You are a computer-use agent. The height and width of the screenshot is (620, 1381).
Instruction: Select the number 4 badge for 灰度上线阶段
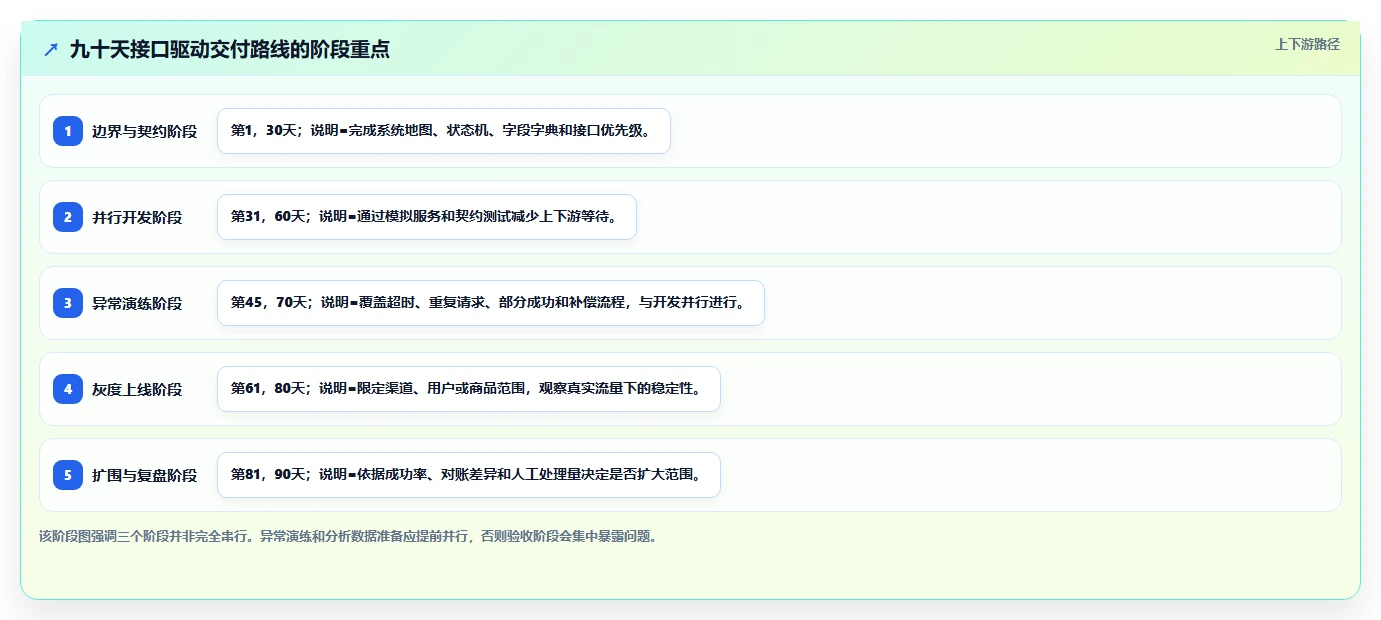68,389
